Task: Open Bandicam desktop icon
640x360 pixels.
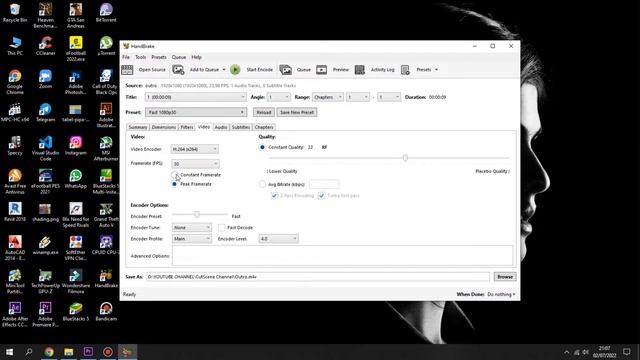Action: (106, 309)
